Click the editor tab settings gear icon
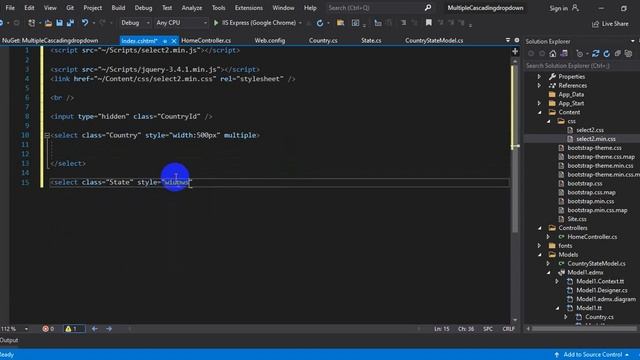This screenshot has height=360, width=640. (x=517, y=40)
